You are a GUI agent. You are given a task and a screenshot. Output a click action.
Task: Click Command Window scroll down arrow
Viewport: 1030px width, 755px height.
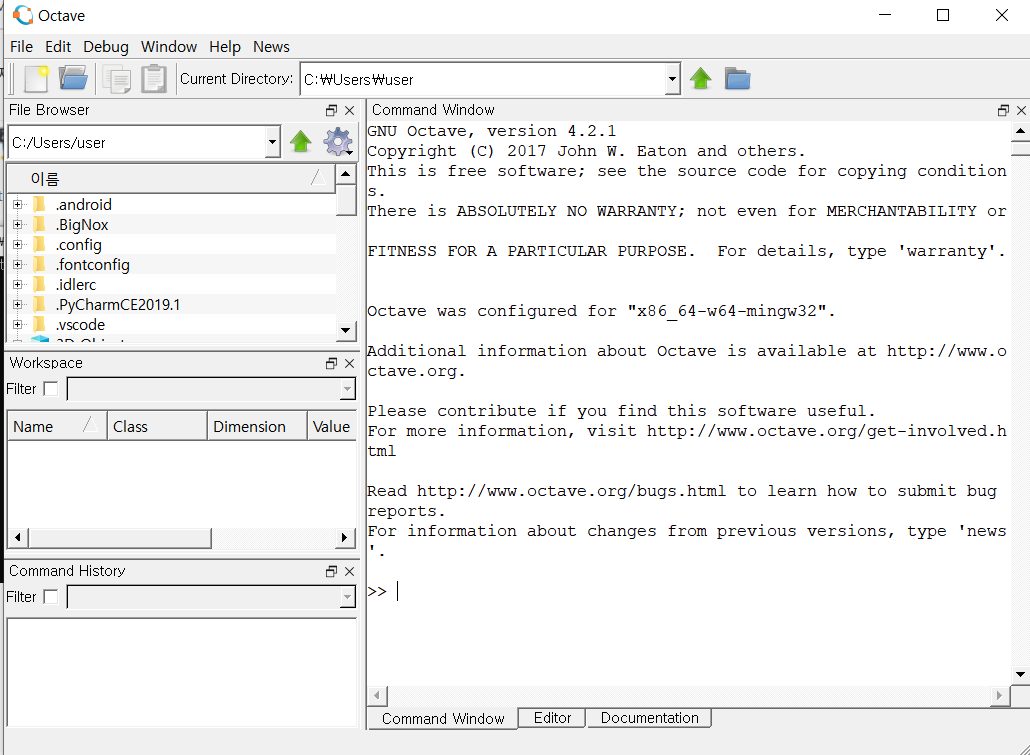click(x=1020, y=674)
